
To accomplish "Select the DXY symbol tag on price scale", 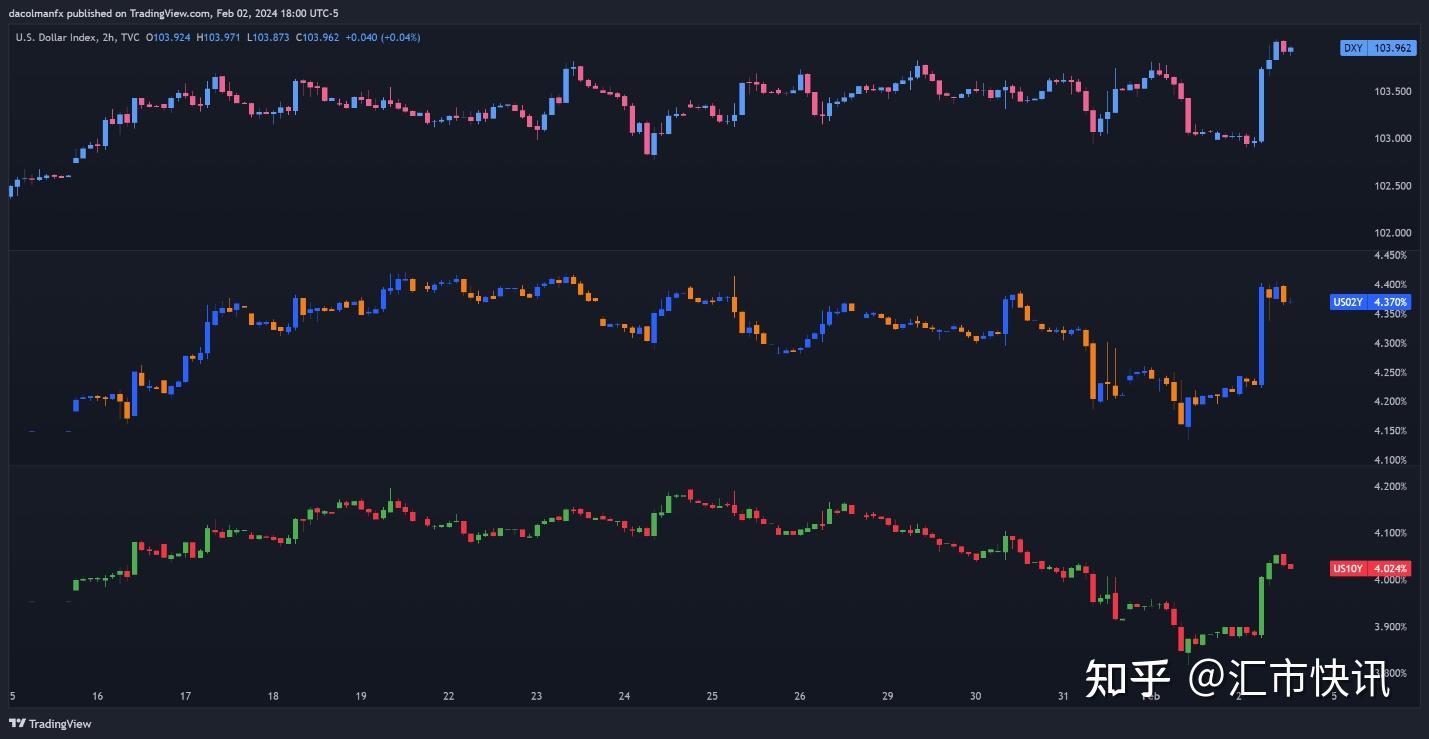I will [x=1354, y=48].
